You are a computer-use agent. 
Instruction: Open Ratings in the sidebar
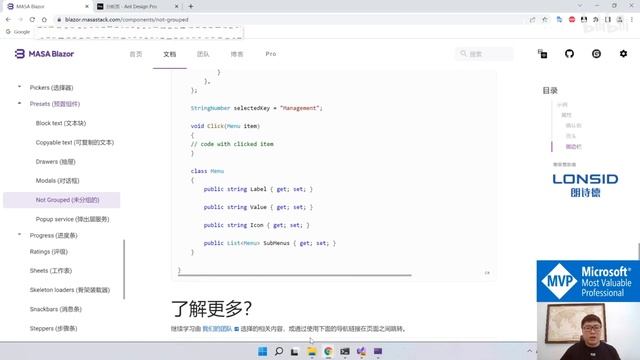point(49,251)
